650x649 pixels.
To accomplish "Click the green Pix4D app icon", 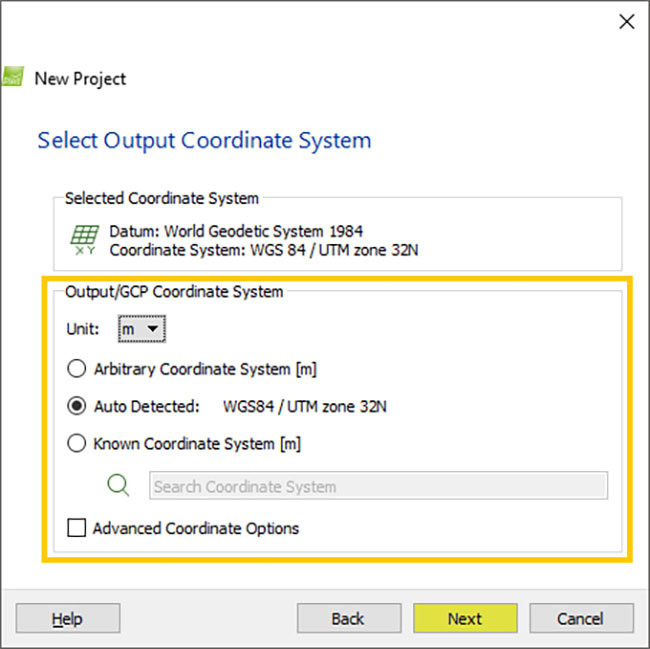I will tap(12, 77).
